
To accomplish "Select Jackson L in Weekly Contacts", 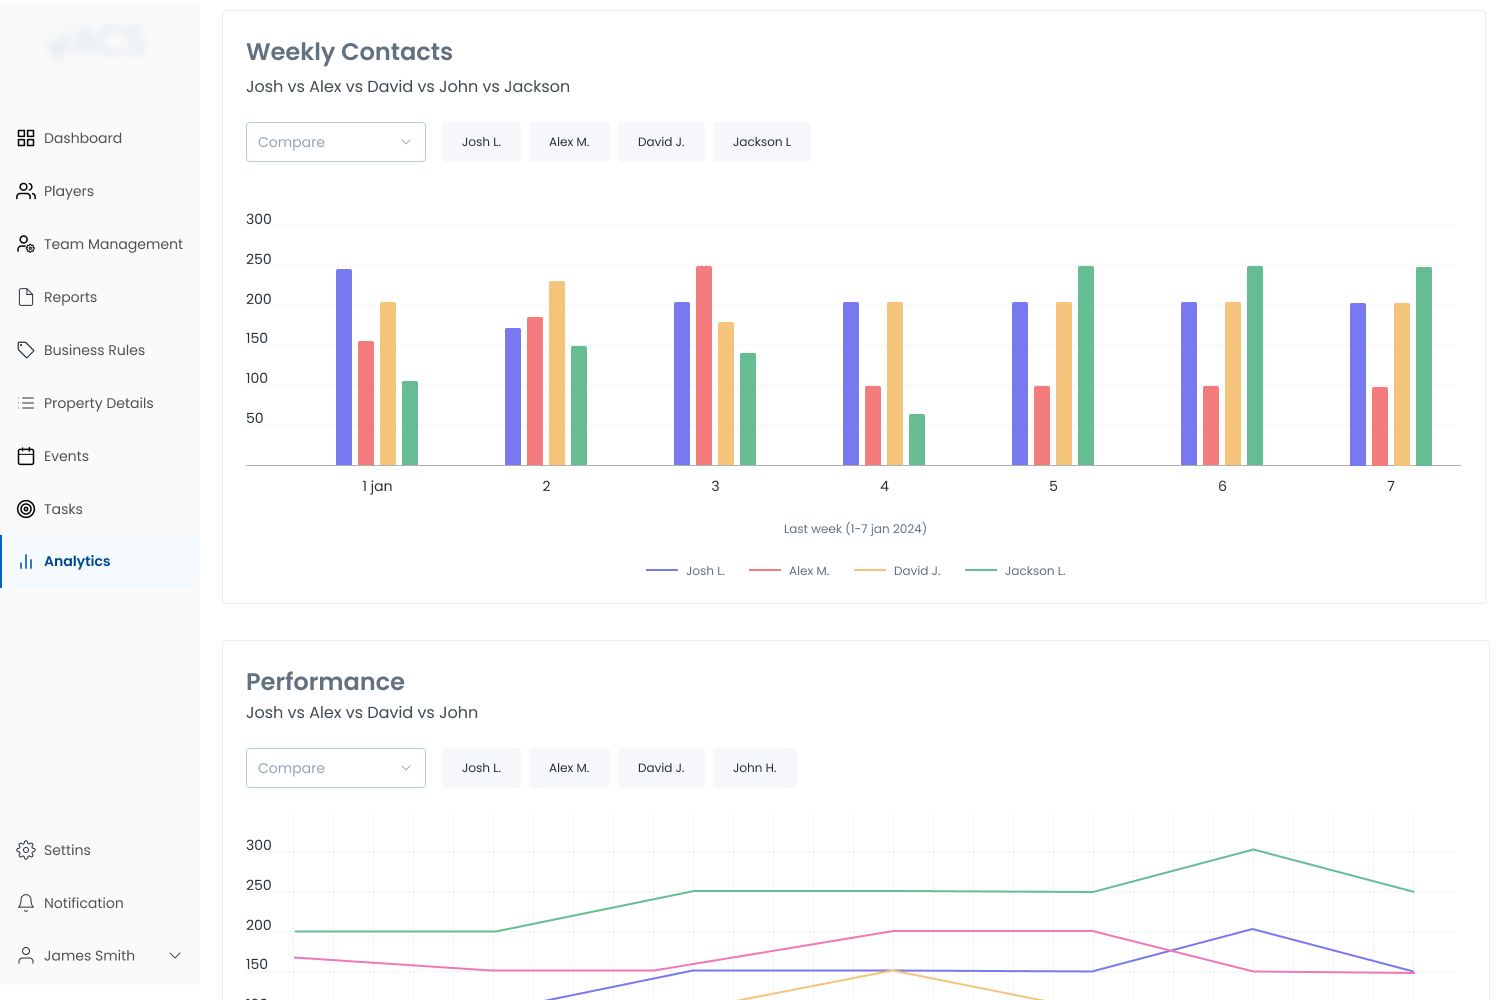I will (762, 142).
